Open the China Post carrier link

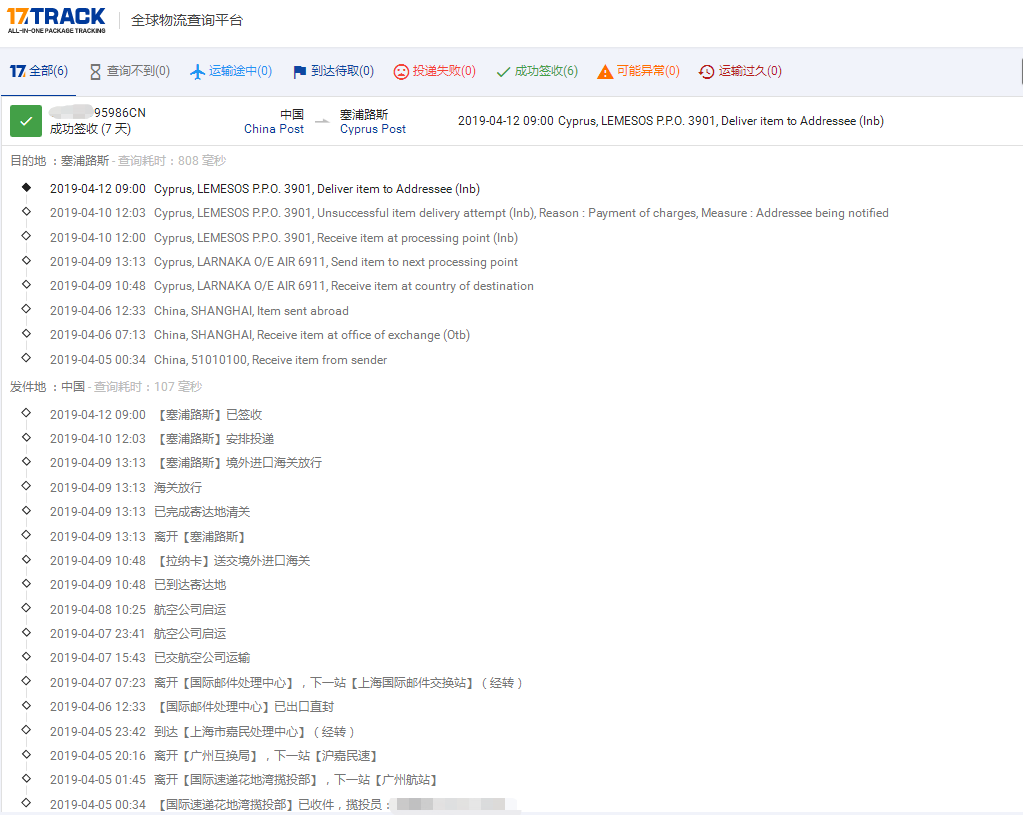point(273,129)
